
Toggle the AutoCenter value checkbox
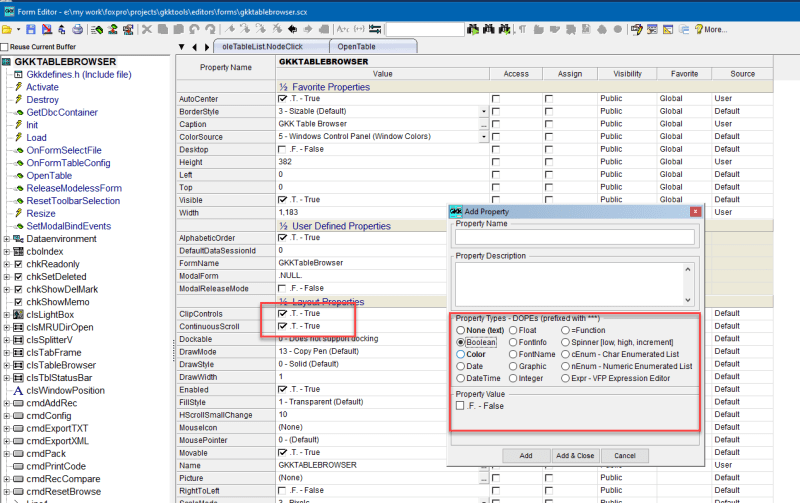click(x=282, y=98)
